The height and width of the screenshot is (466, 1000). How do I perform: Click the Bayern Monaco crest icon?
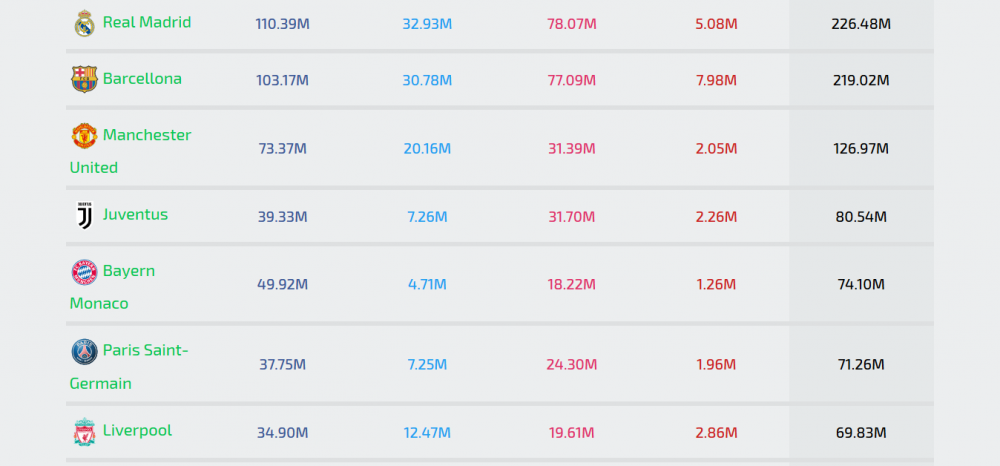pyautogui.click(x=84, y=272)
